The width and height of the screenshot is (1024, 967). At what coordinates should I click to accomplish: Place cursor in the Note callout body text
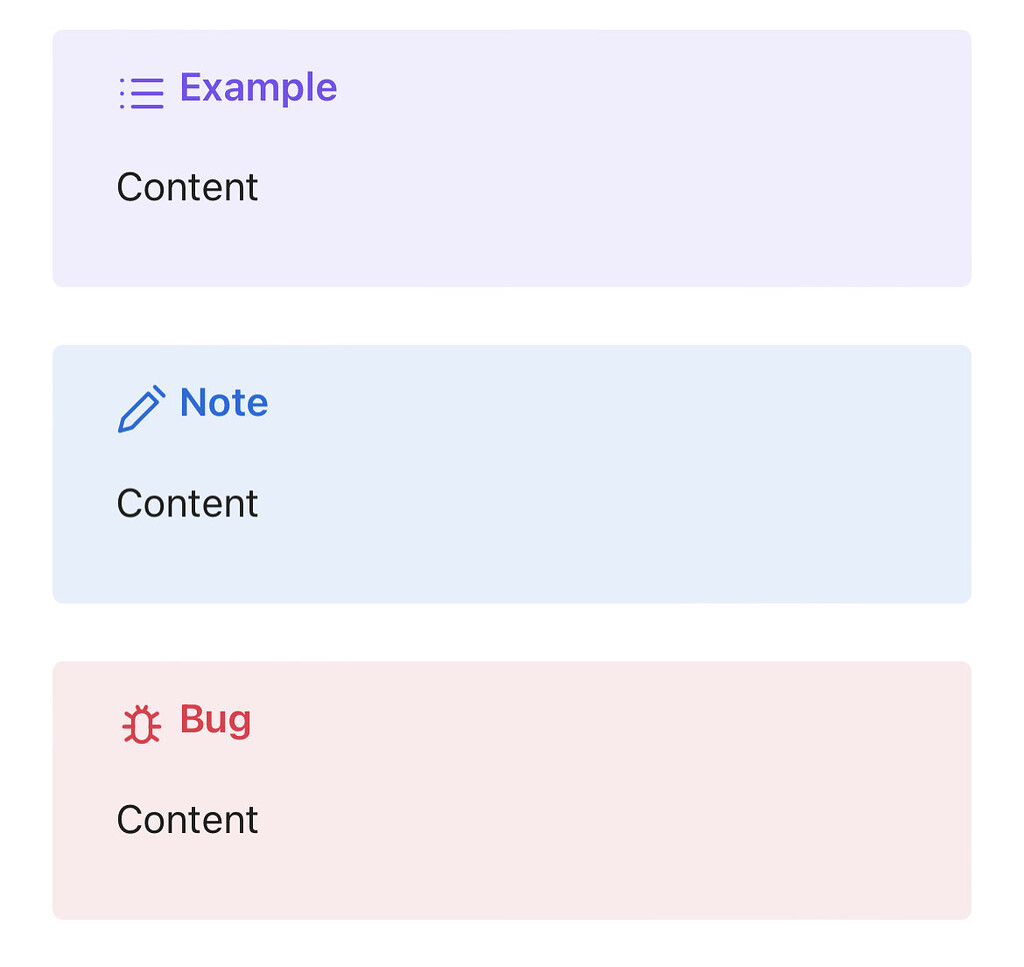[187, 503]
